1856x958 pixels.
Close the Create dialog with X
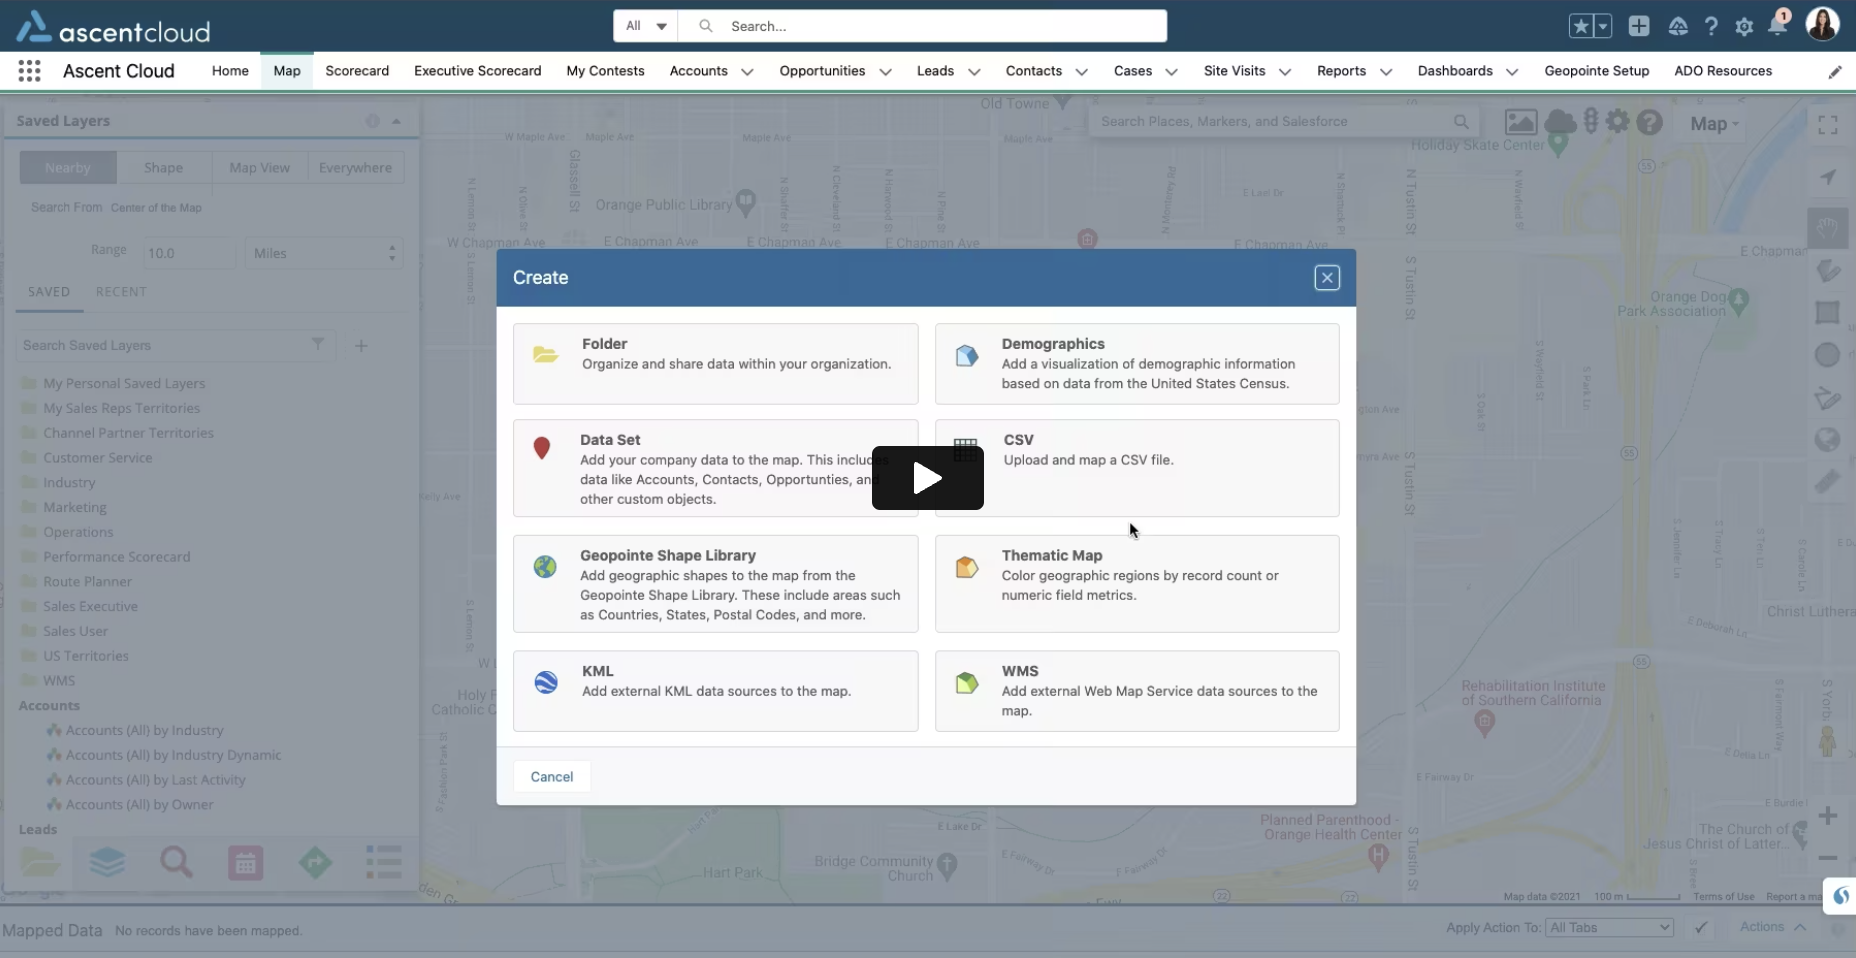(1327, 278)
